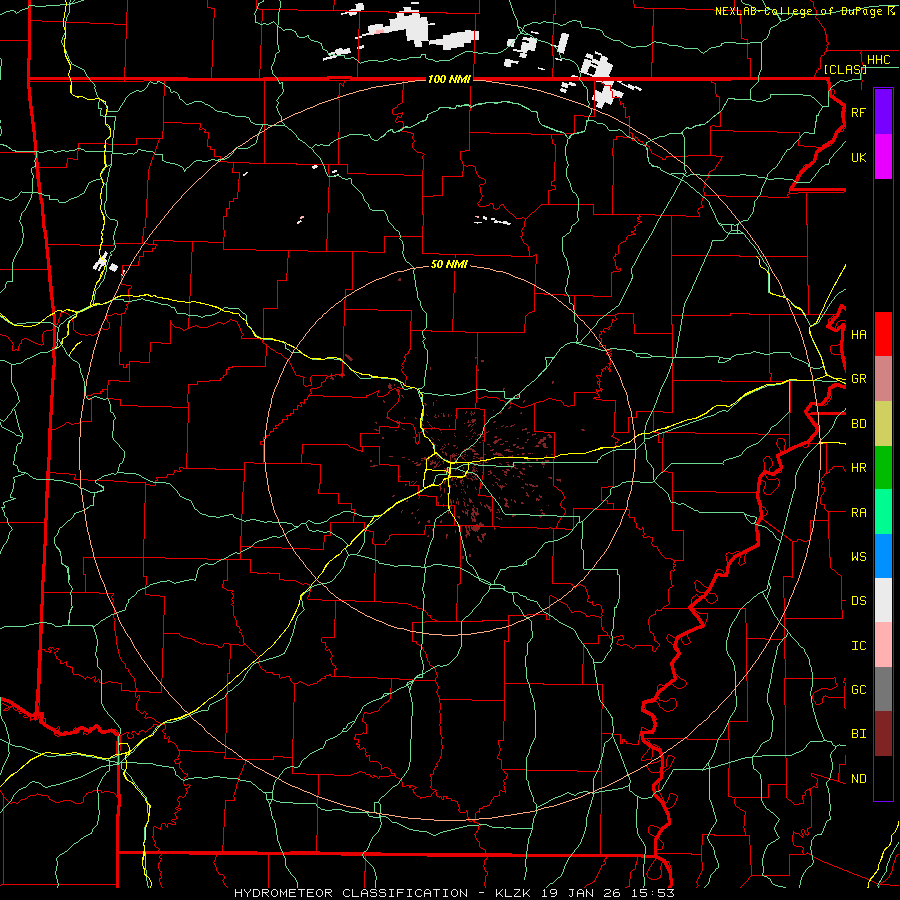
Task: Click the "100 NMI" range ring label
Action: point(449,79)
